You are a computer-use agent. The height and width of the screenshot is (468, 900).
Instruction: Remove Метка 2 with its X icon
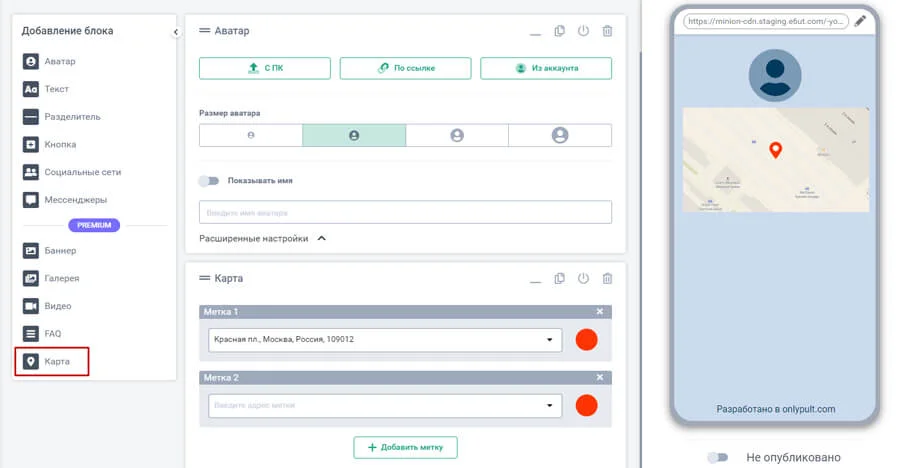(600, 377)
